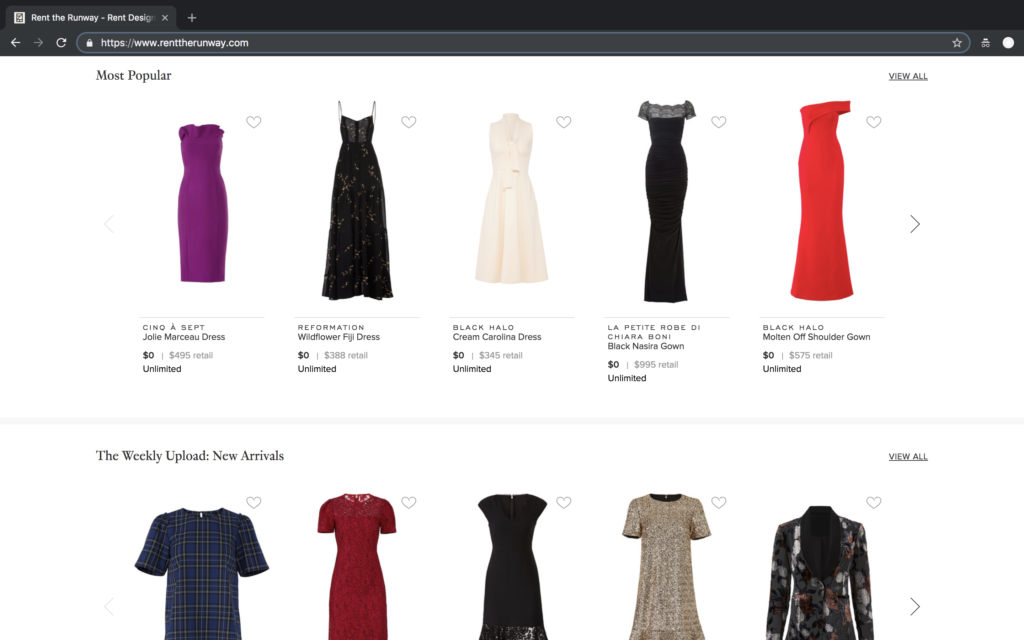Screen dimensions: 1024x640
Task: Heart the Cream Carolina Dress
Action: coord(564,122)
